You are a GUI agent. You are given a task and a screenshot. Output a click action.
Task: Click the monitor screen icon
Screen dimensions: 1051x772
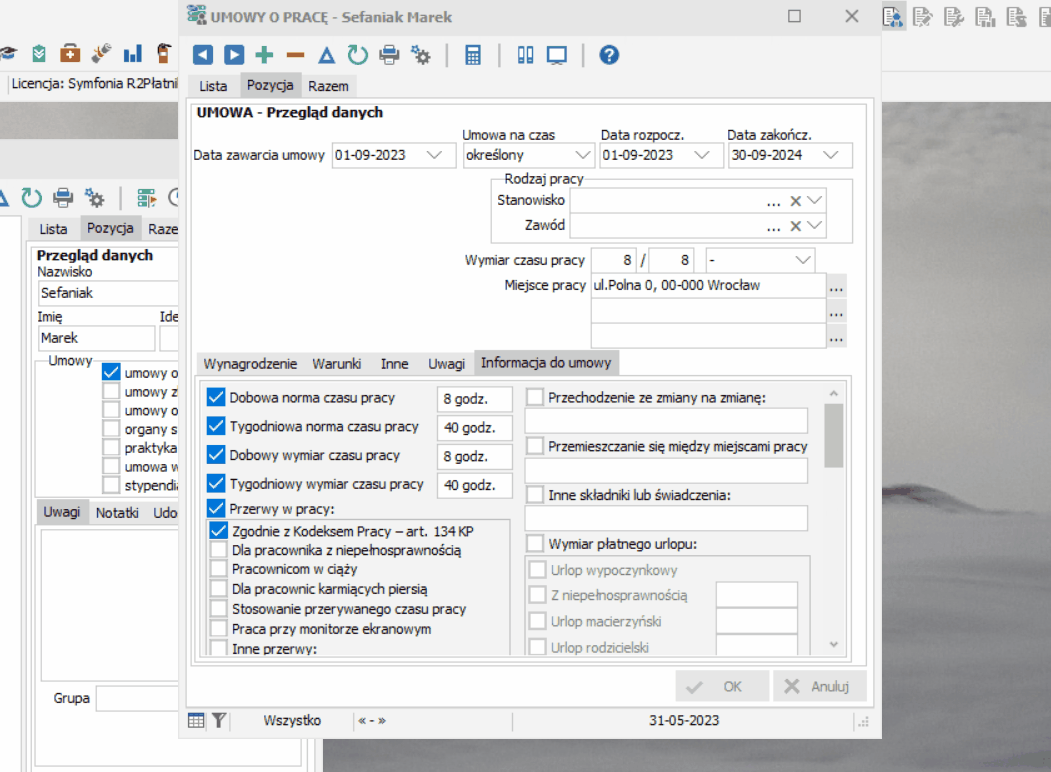[x=557, y=55]
